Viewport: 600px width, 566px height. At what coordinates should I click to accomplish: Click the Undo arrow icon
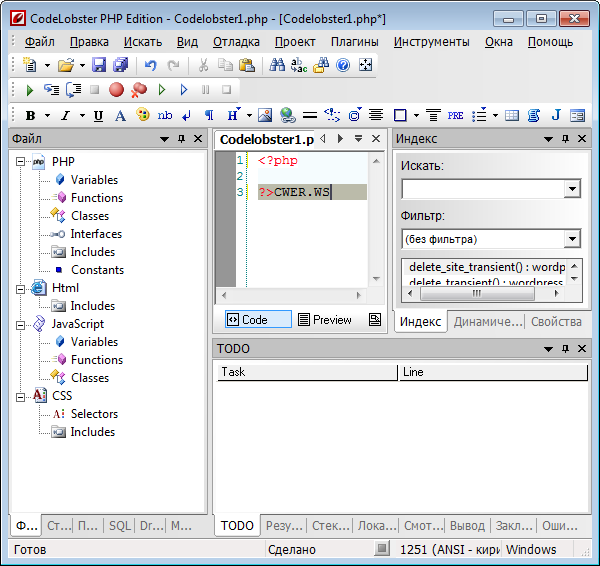(x=150, y=65)
